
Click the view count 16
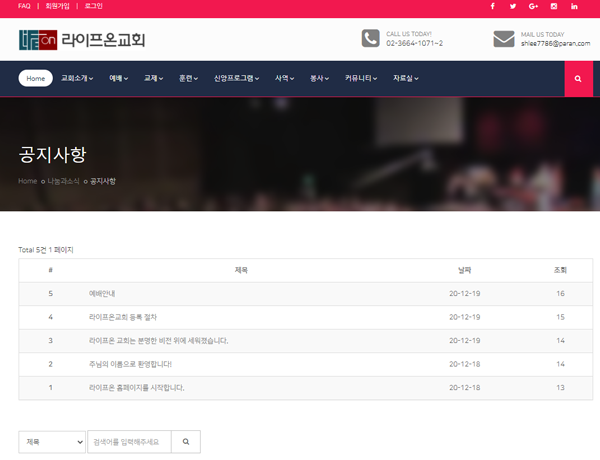click(561, 294)
